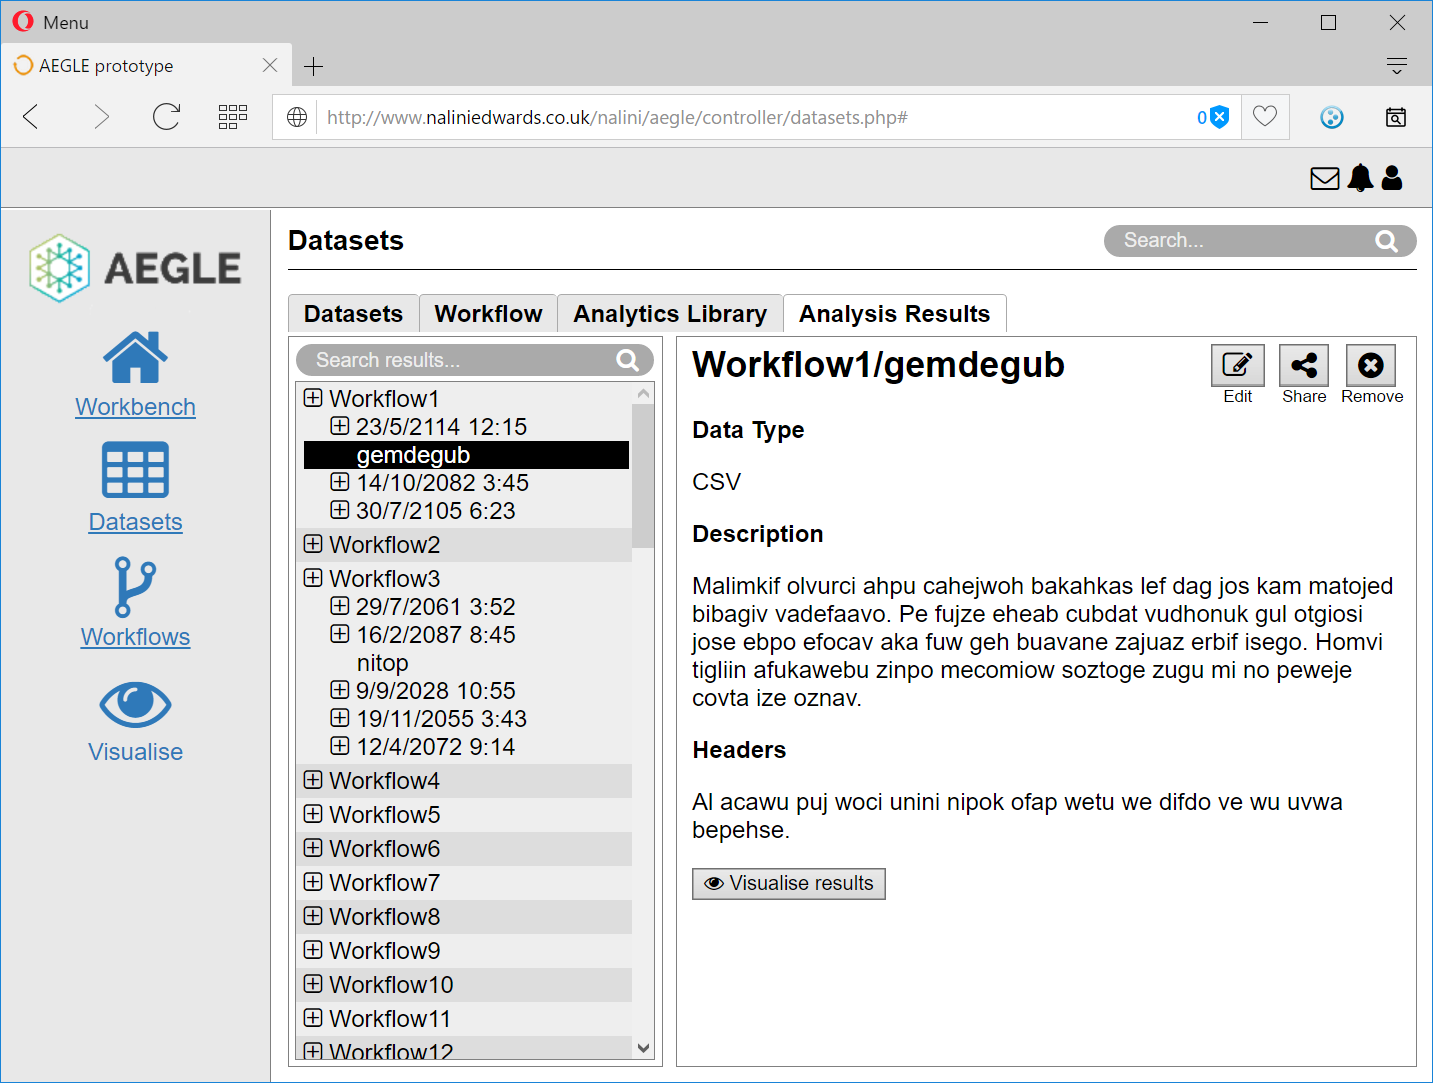Expand the Workflow2 tree node
Image resolution: width=1433 pixels, height=1083 pixels.
click(313, 544)
